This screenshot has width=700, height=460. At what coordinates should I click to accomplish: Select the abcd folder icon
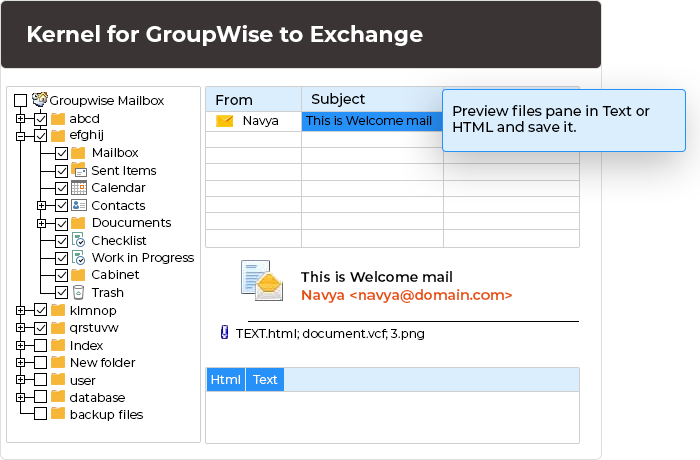58,119
